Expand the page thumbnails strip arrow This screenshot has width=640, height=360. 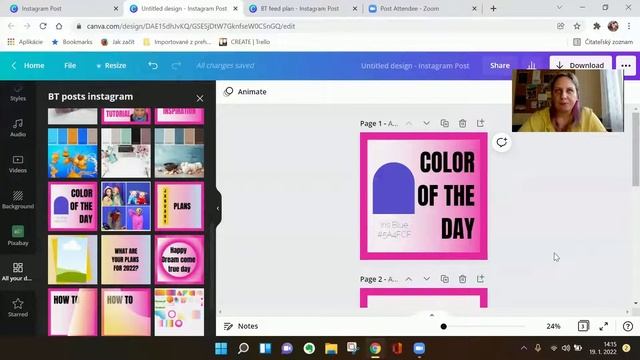(432, 315)
